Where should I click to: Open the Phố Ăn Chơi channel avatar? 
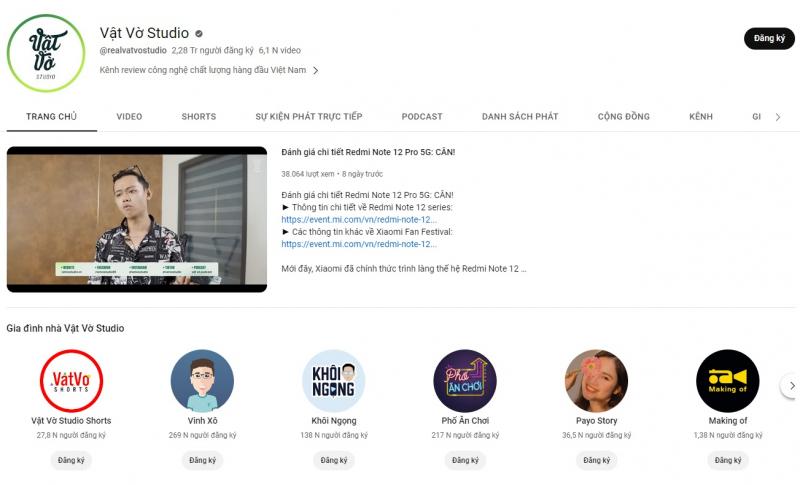(x=465, y=380)
